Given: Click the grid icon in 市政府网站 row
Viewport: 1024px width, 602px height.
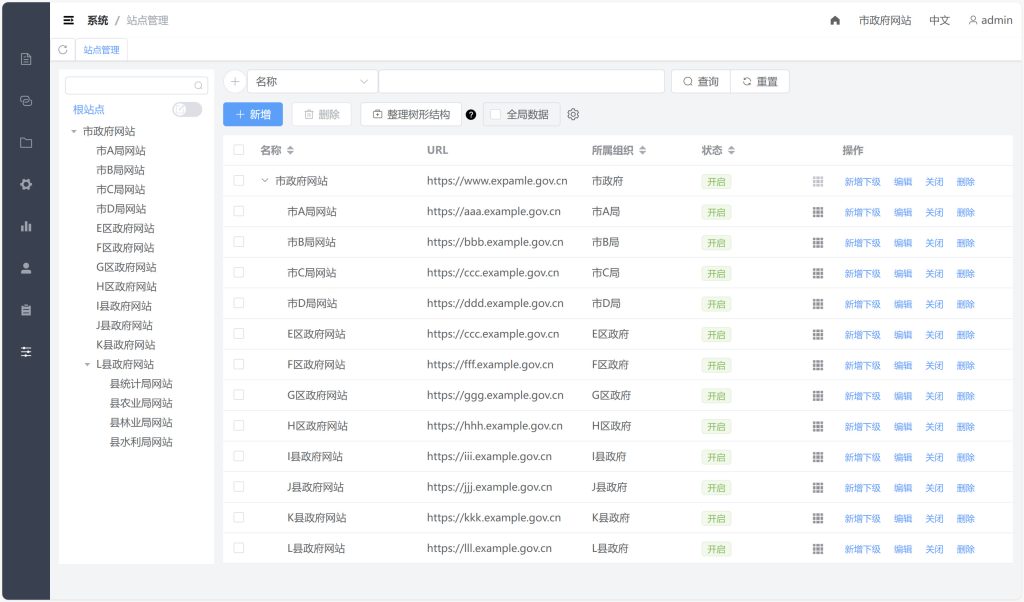Looking at the screenshot, I should pyautogui.click(x=818, y=182).
